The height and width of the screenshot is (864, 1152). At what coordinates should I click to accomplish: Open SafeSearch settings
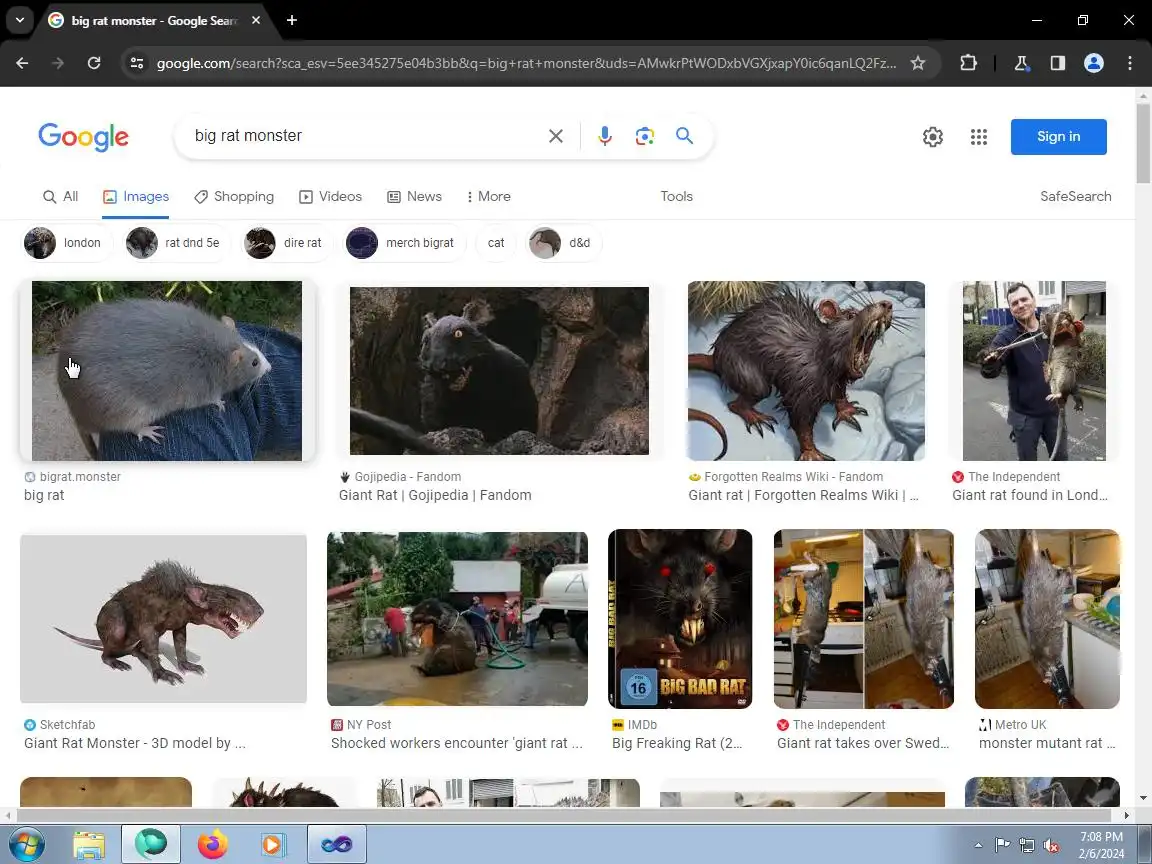tap(1076, 196)
